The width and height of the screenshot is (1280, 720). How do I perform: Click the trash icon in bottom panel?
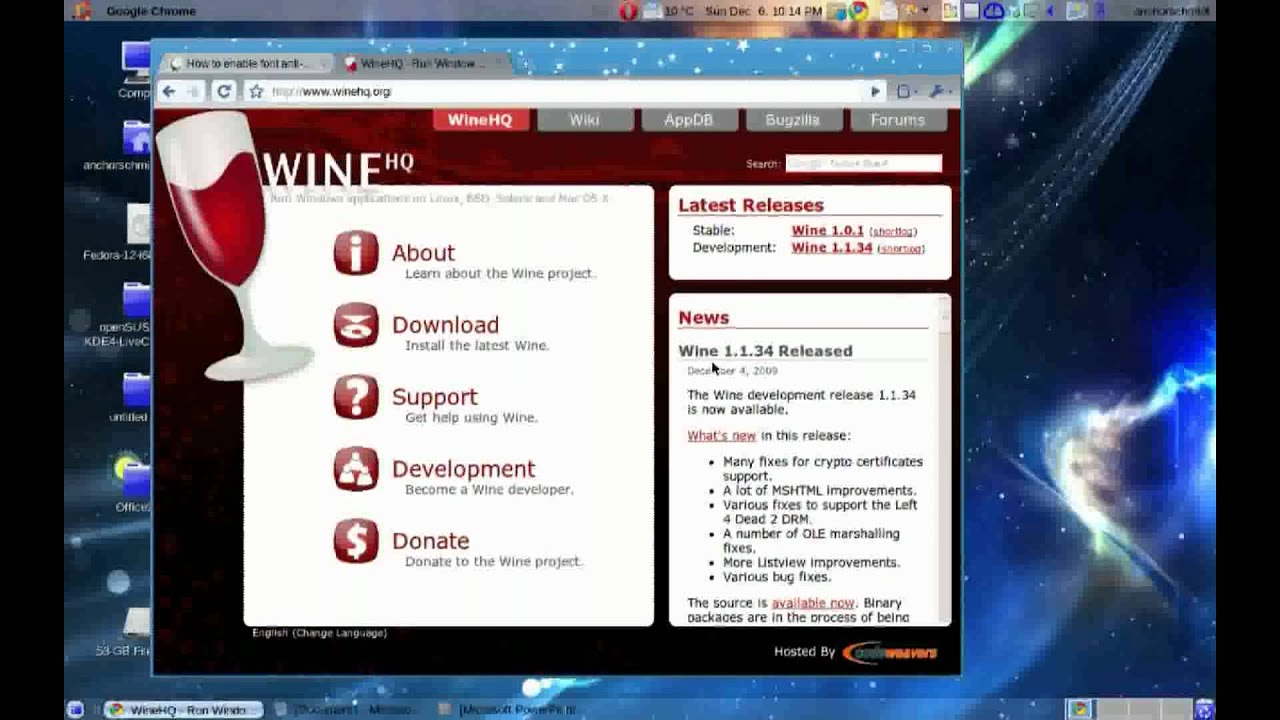coord(1204,709)
